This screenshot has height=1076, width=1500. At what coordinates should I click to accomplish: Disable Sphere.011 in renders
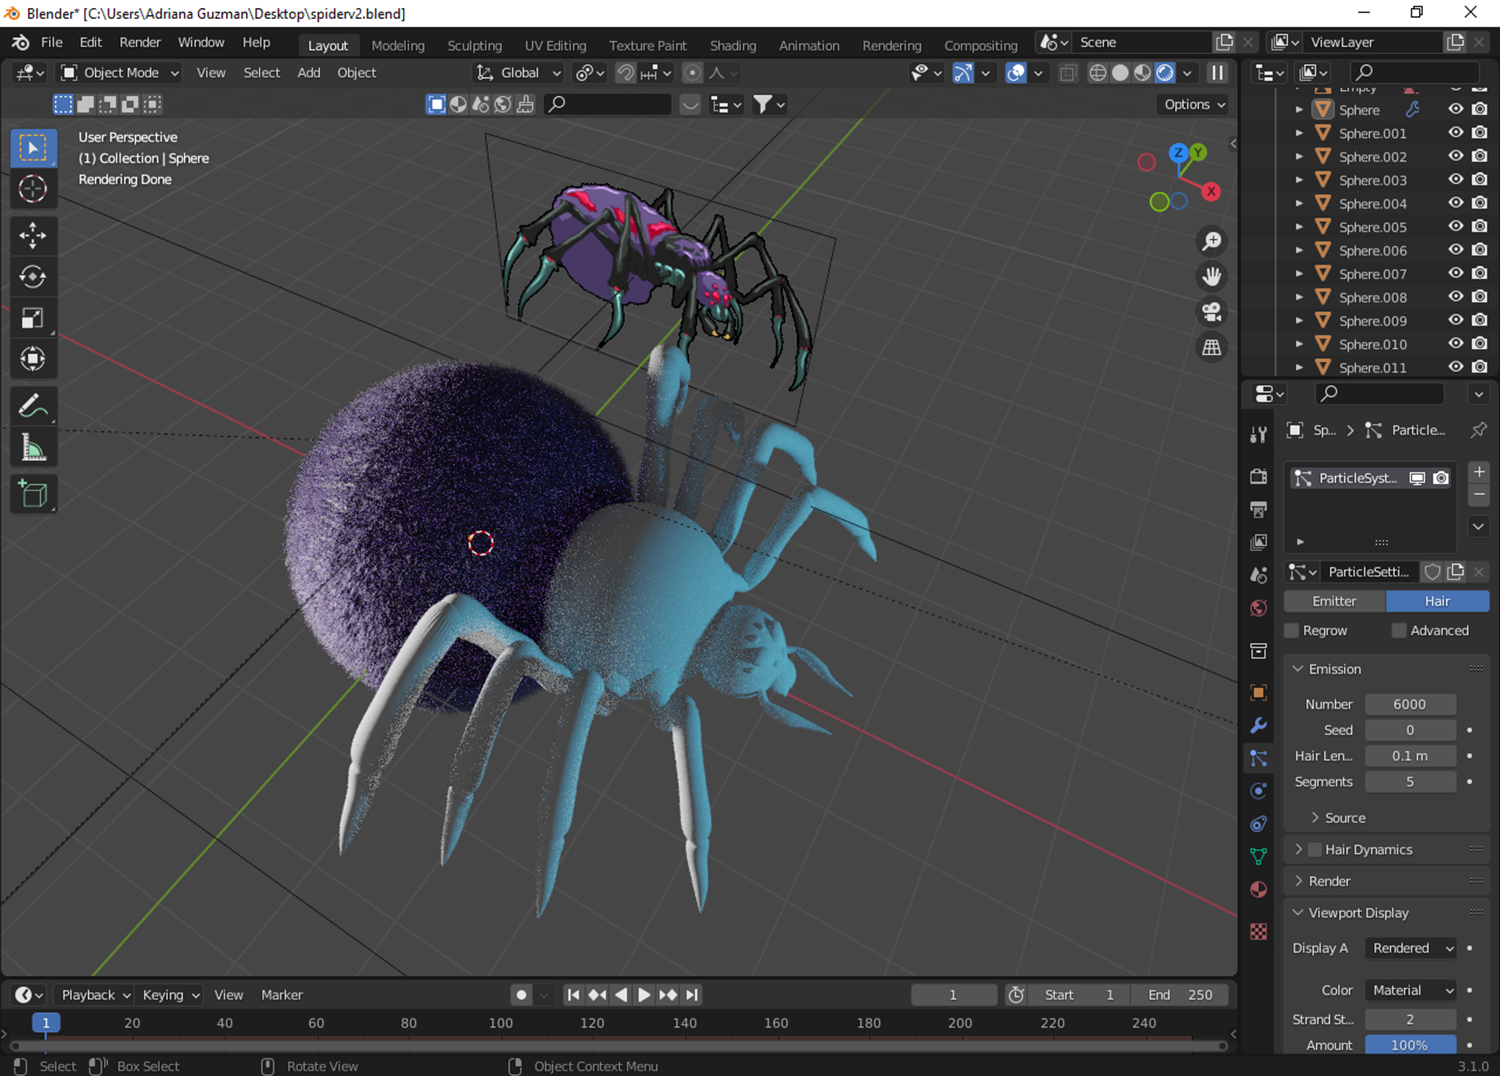1480,367
